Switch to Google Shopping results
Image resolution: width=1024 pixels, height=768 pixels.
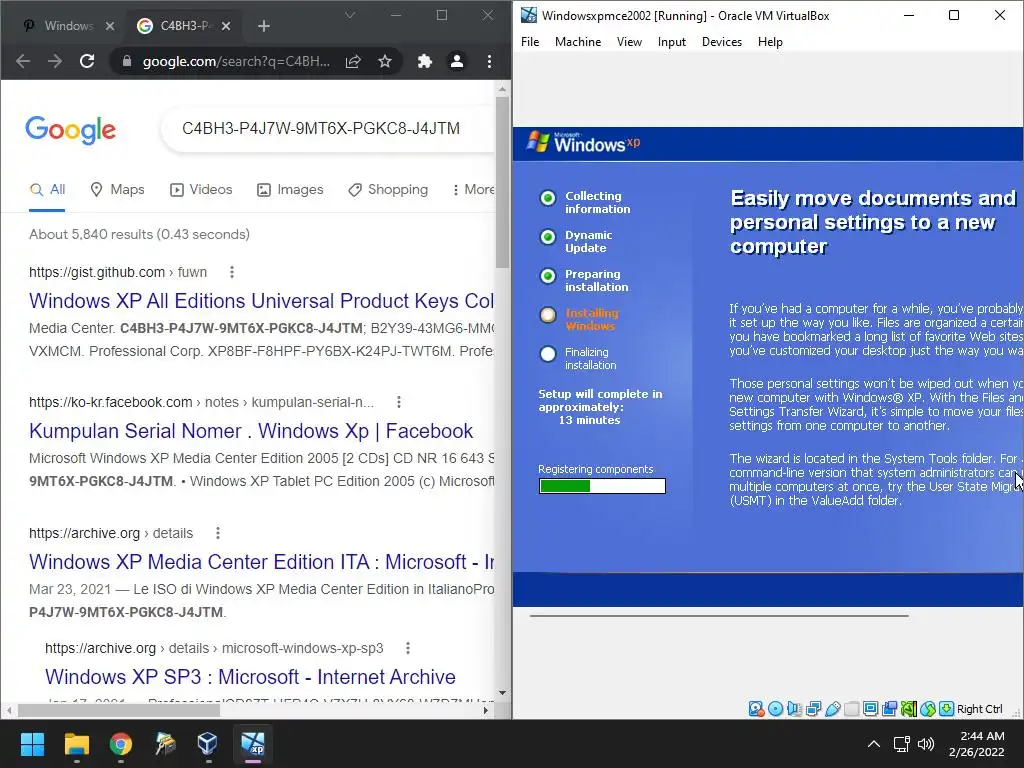coord(388,189)
